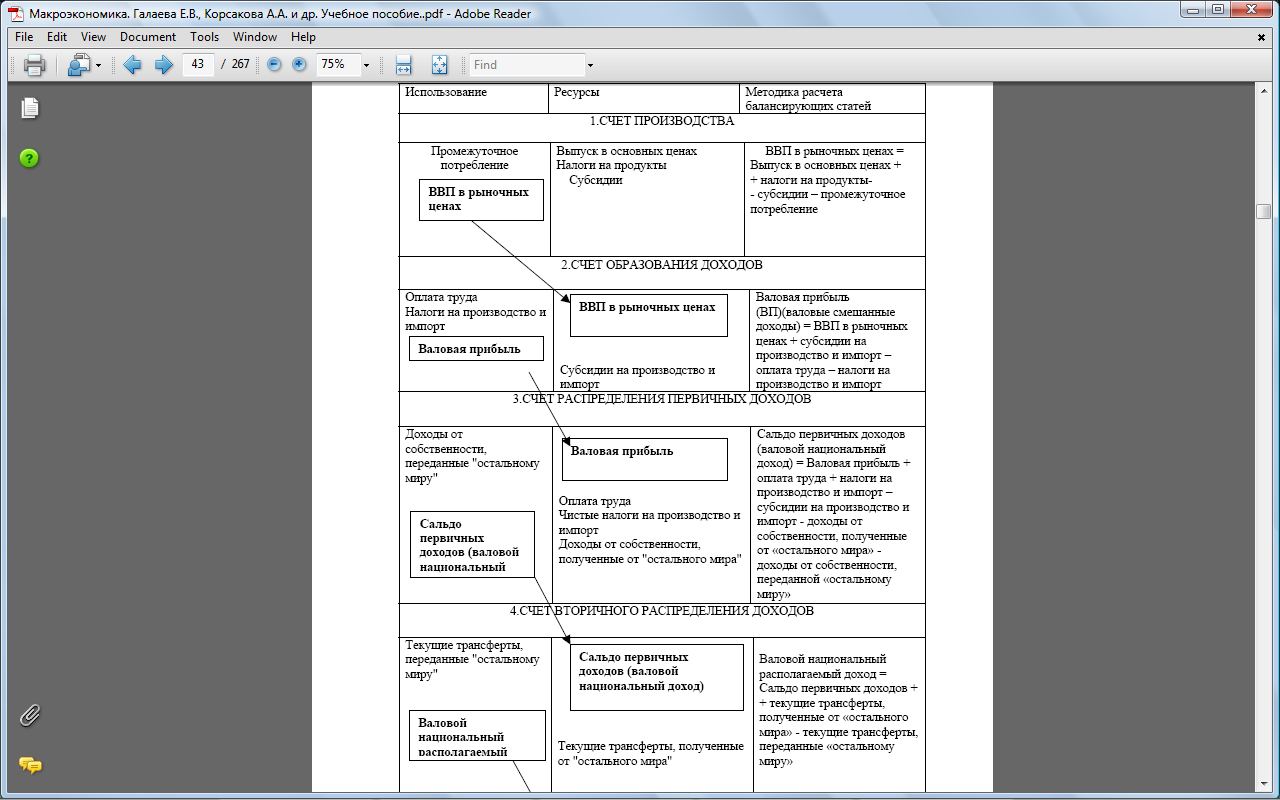The height and width of the screenshot is (800, 1280).
Task: Click in the Find text box
Action: coord(527,65)
